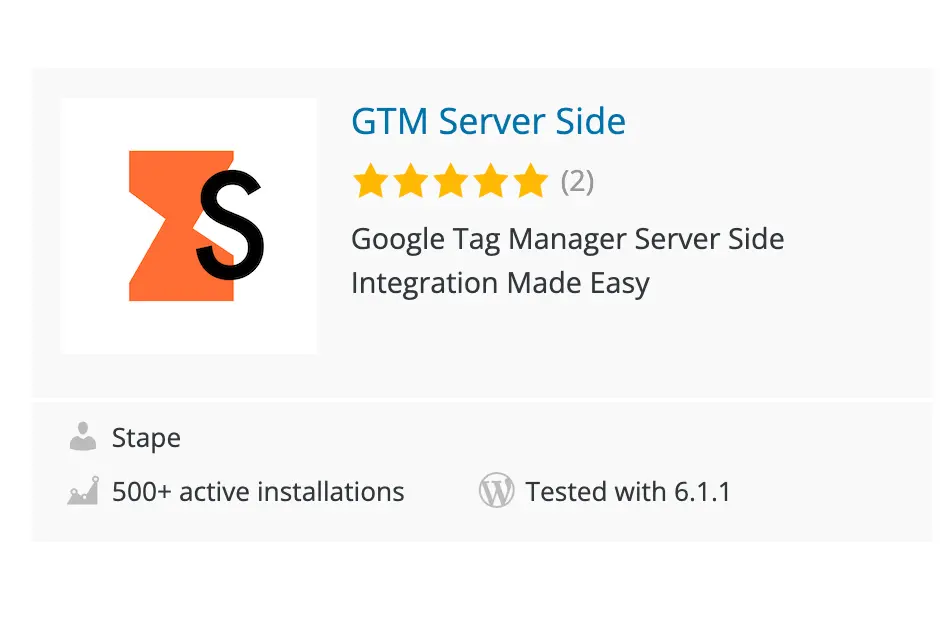
Task: Click the author person icon
Action: pos(83,437)
